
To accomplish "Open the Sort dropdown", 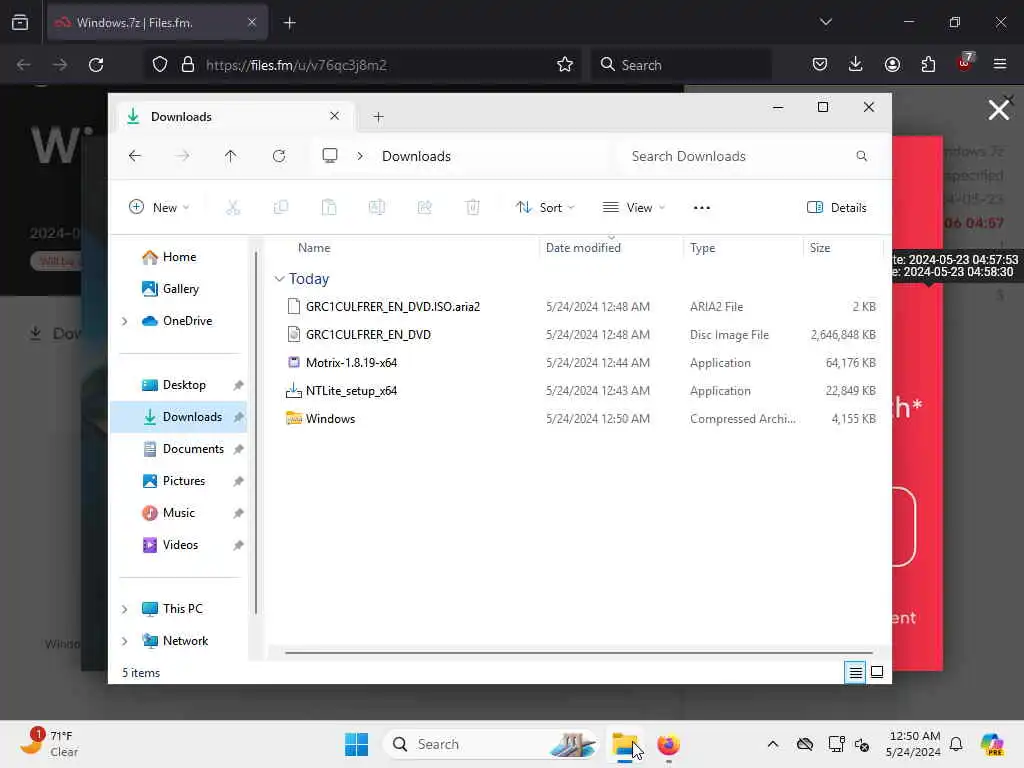I will tap(544, 208).
